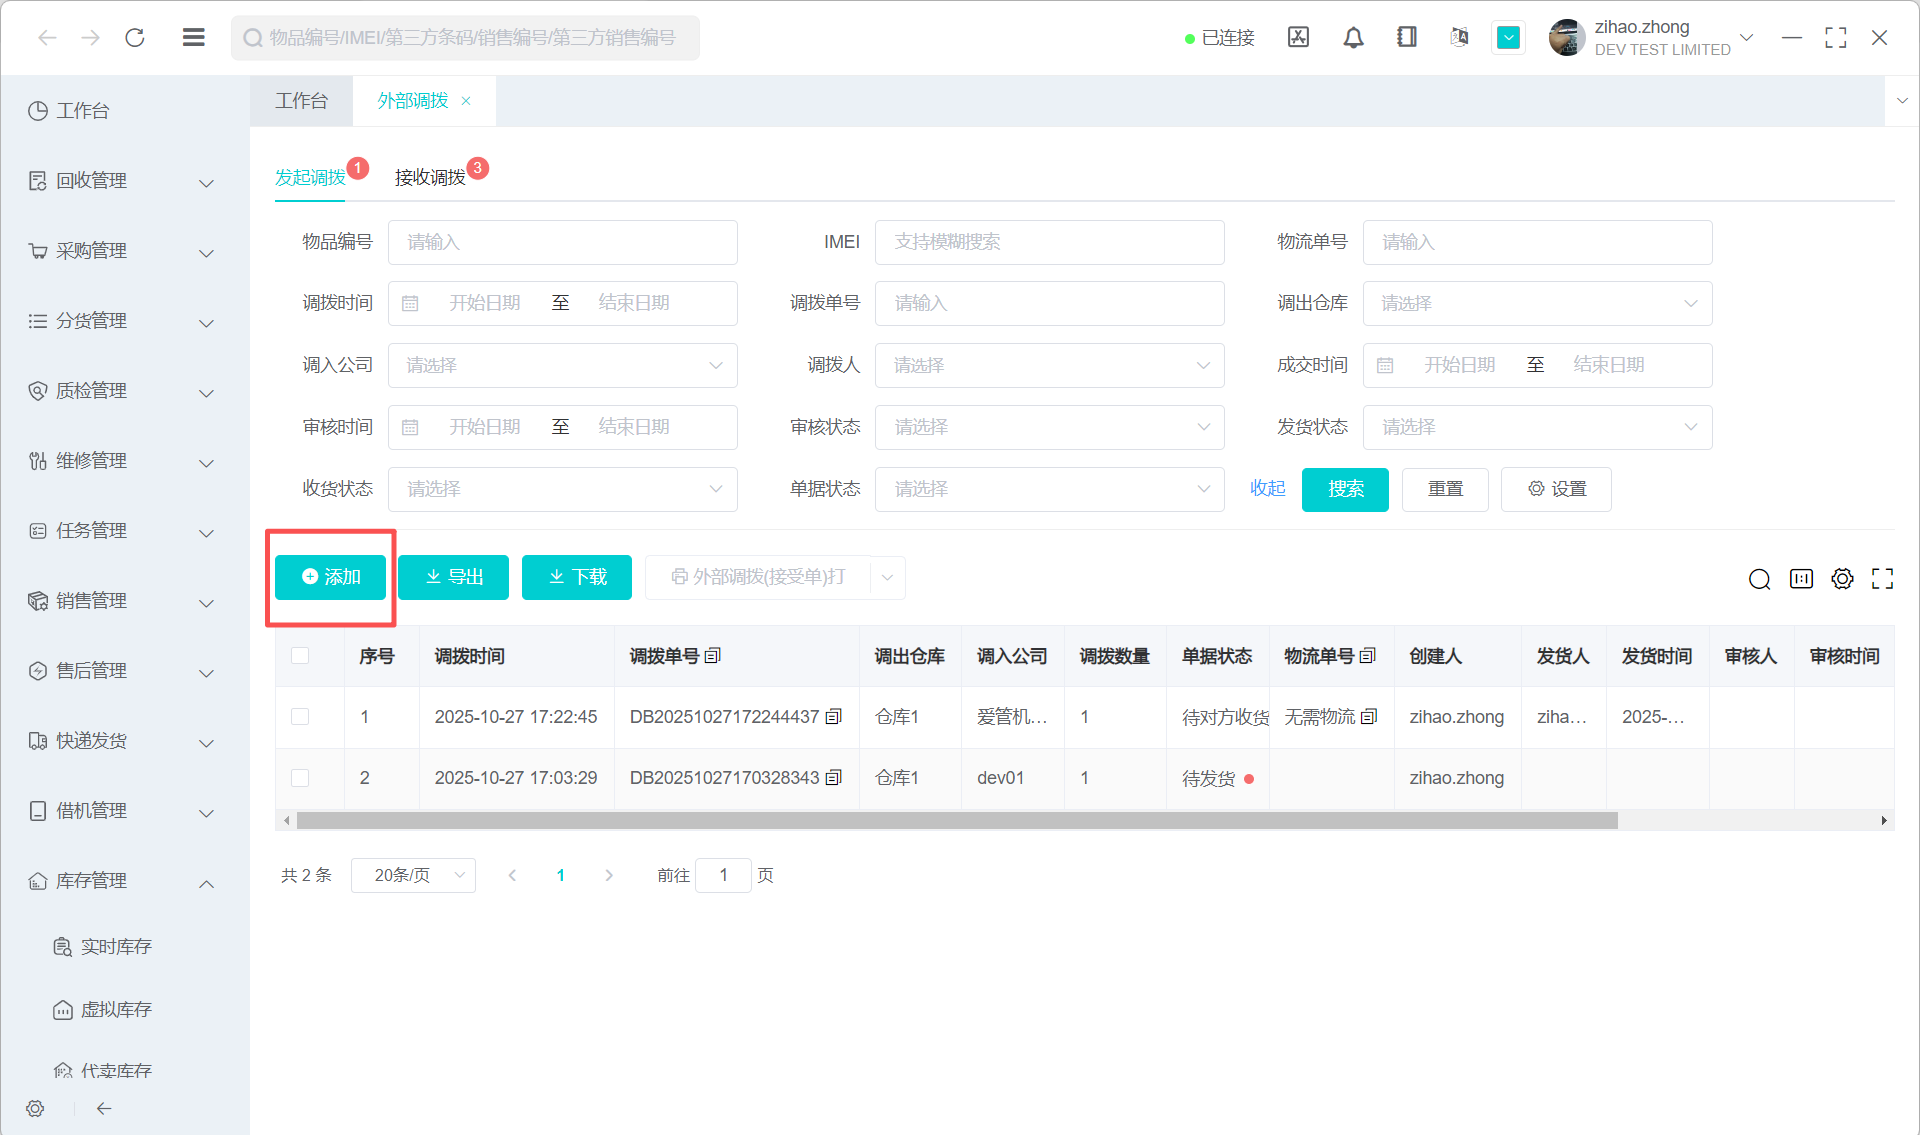The image size is (1920, 1135).
Task: Click the notification bell icon
Action: (1353, 38)
